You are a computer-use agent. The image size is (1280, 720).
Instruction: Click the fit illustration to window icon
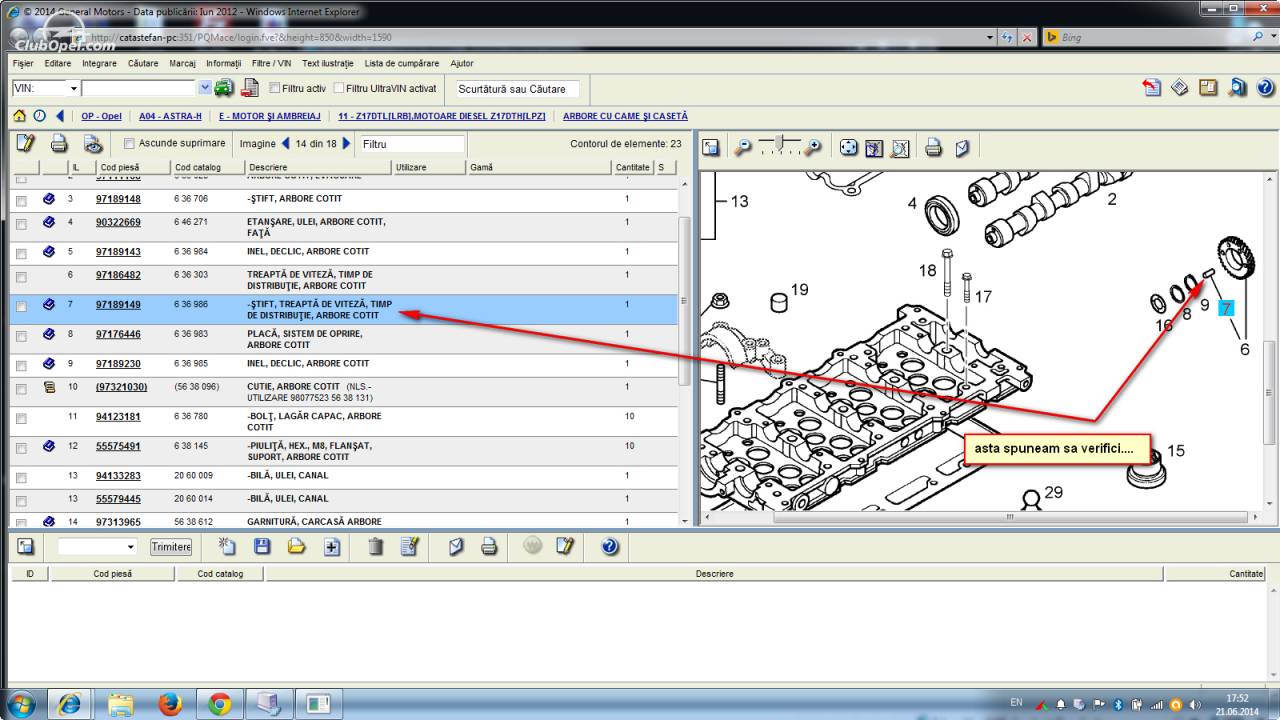point(874,148)
